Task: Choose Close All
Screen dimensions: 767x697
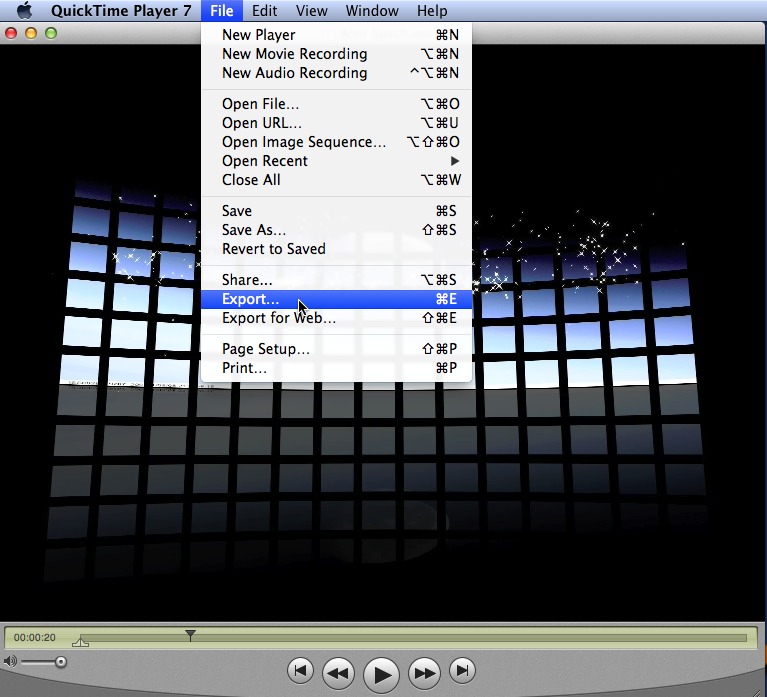Action: (x=337, y=180)
